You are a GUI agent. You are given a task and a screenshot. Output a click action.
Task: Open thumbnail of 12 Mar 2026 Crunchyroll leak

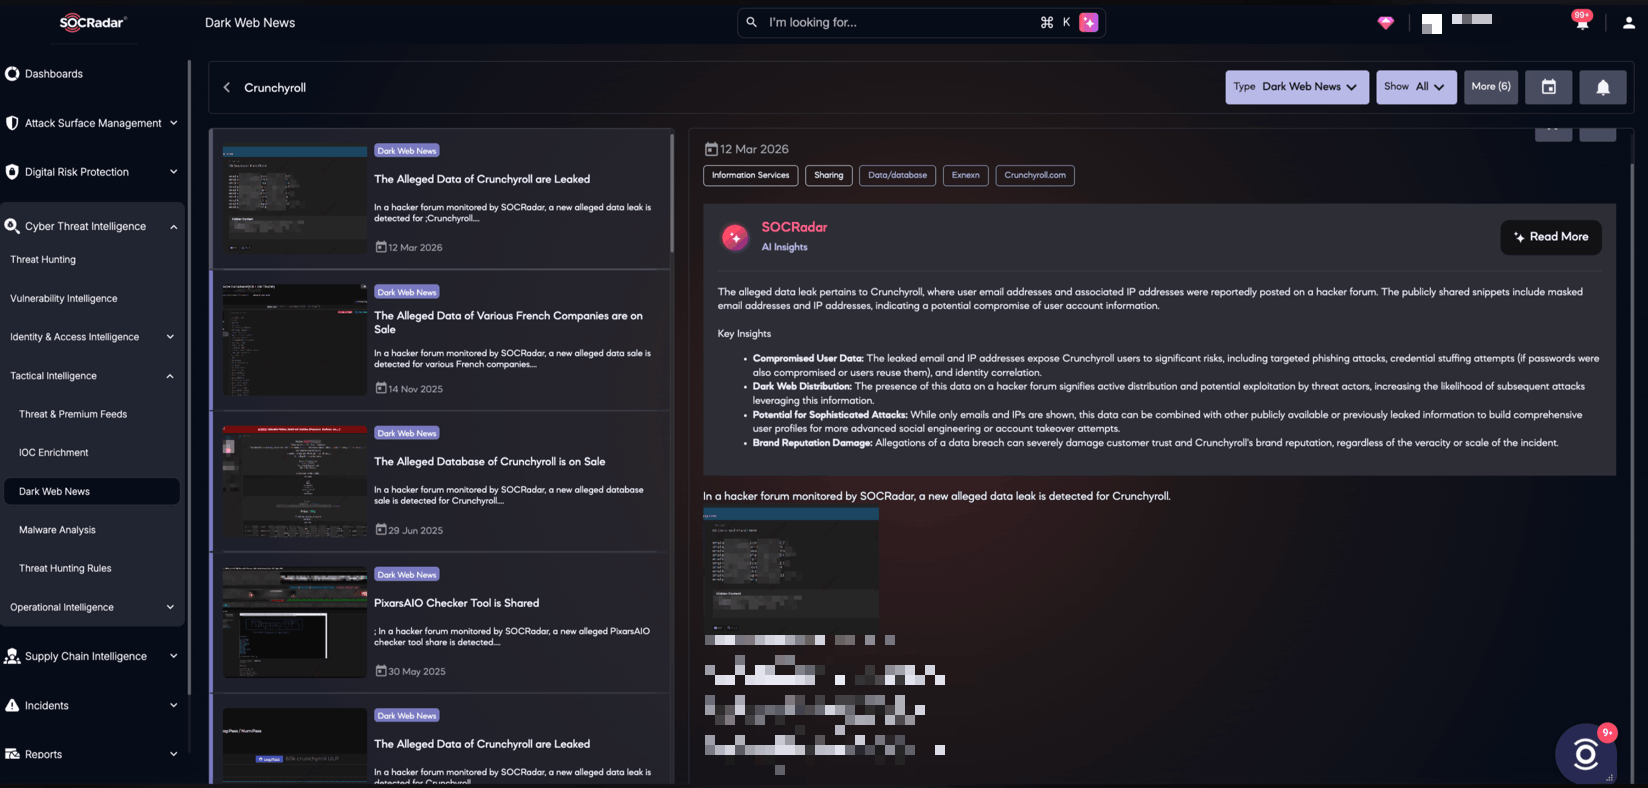295,199
